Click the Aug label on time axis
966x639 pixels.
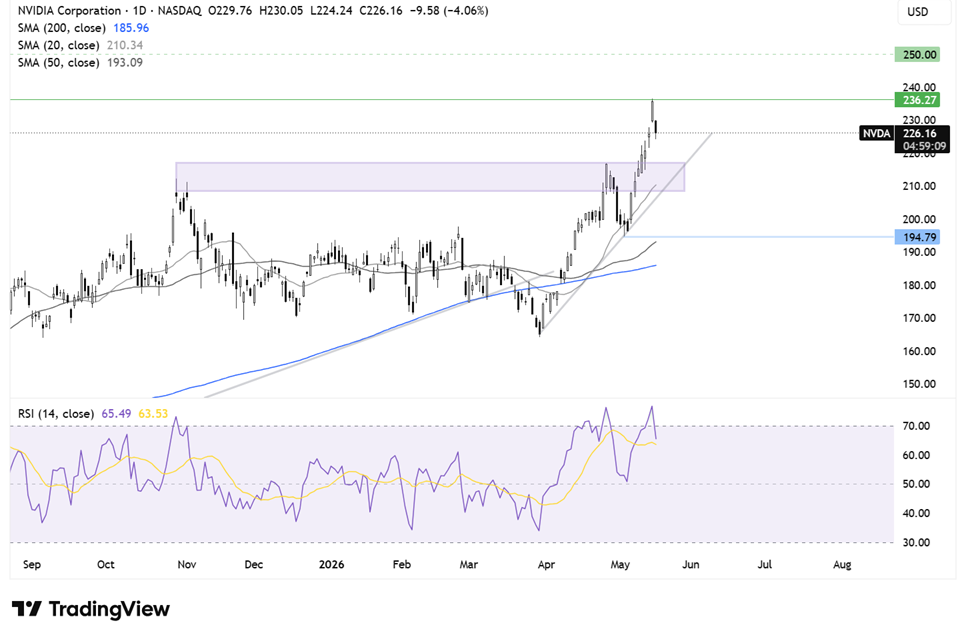point(842,564)
